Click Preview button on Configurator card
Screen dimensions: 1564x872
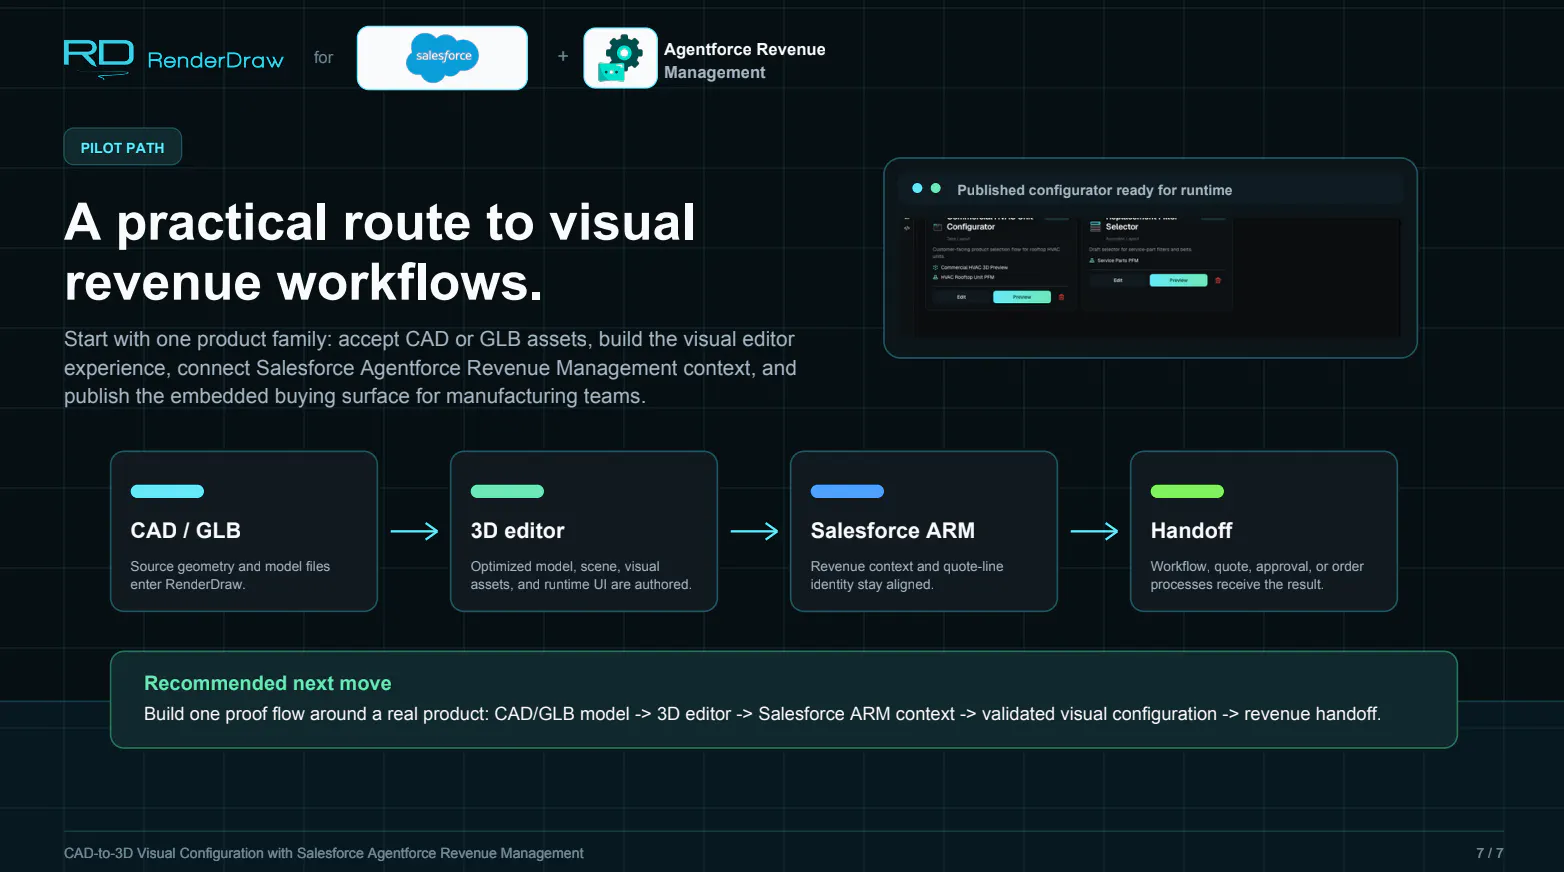click(x=1022, y=297)
